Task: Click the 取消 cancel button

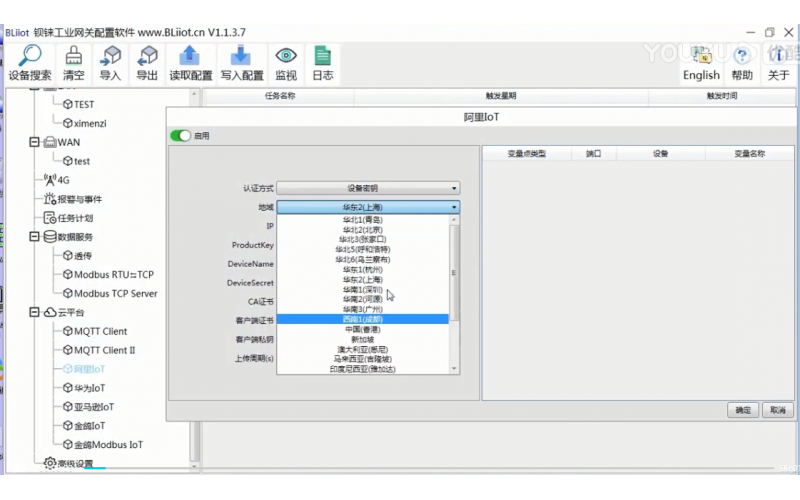Action: pyautogui.click(x=776, y=410)
